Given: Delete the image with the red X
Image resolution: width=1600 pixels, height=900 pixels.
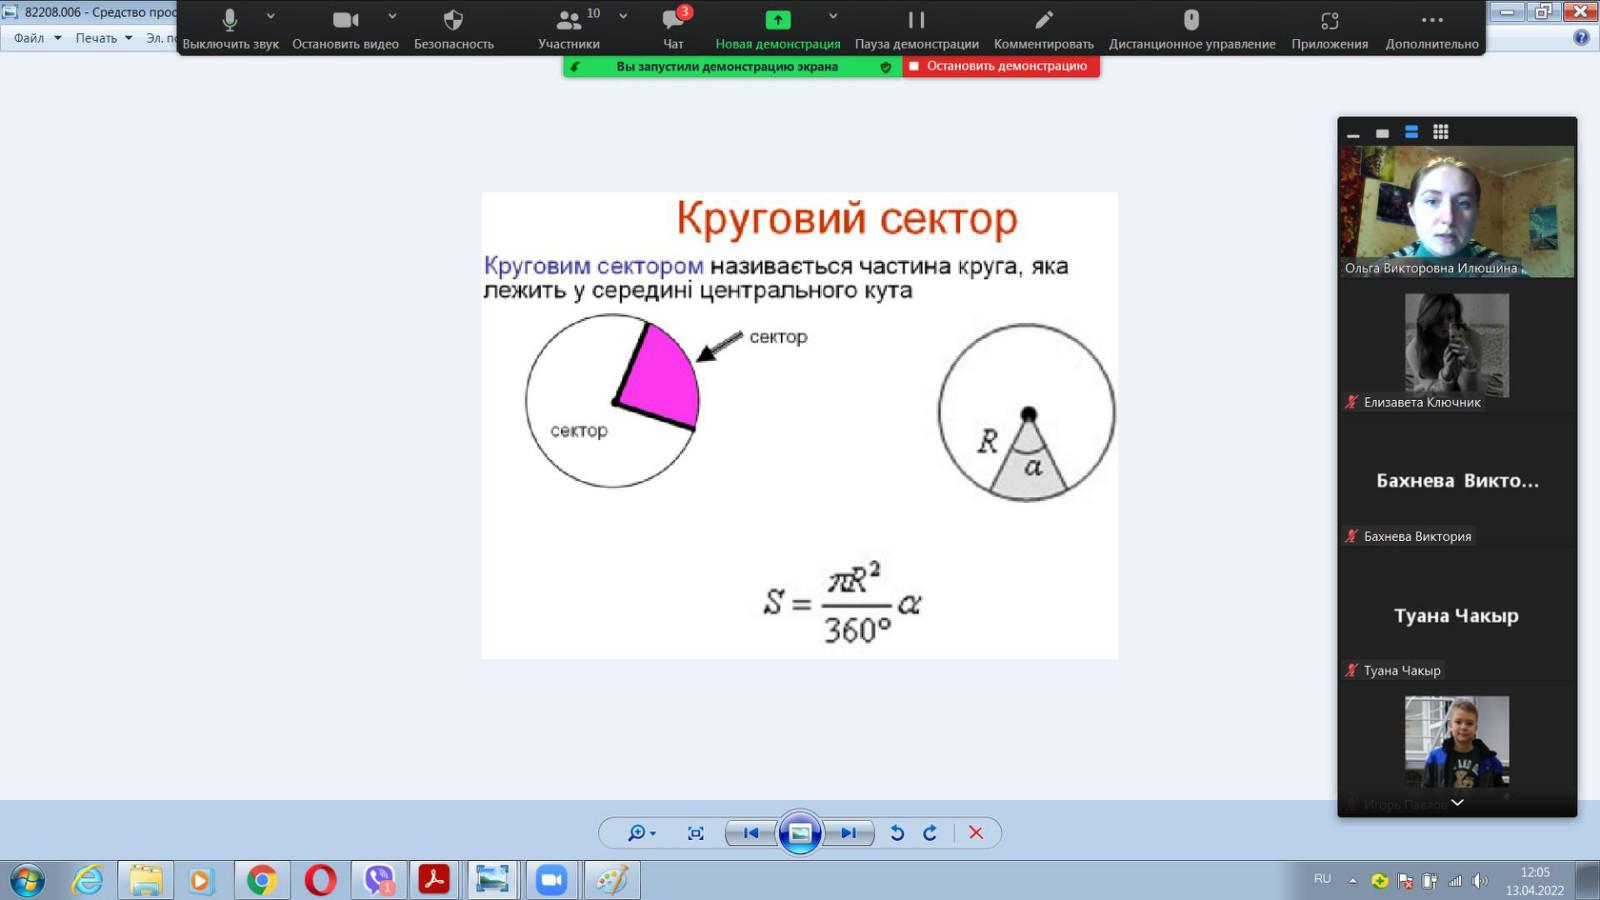Looking at the screenshot, I should click(976, 833).
